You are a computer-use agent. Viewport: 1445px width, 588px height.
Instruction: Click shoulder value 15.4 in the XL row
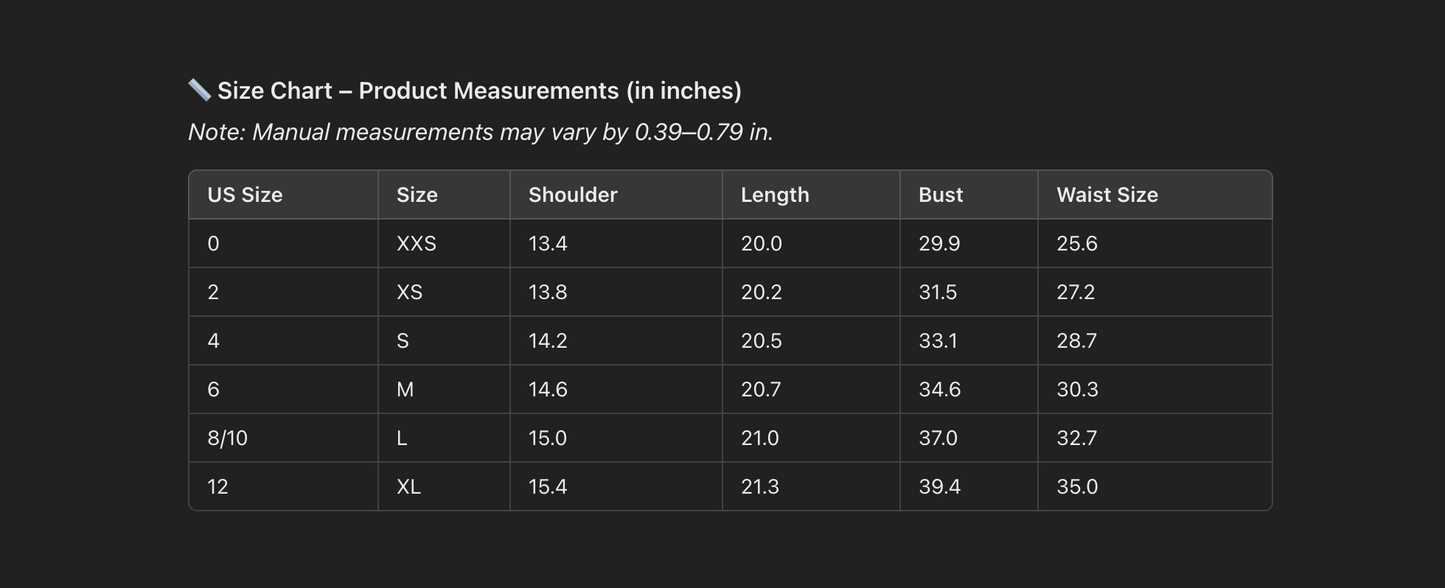[548, 487]
